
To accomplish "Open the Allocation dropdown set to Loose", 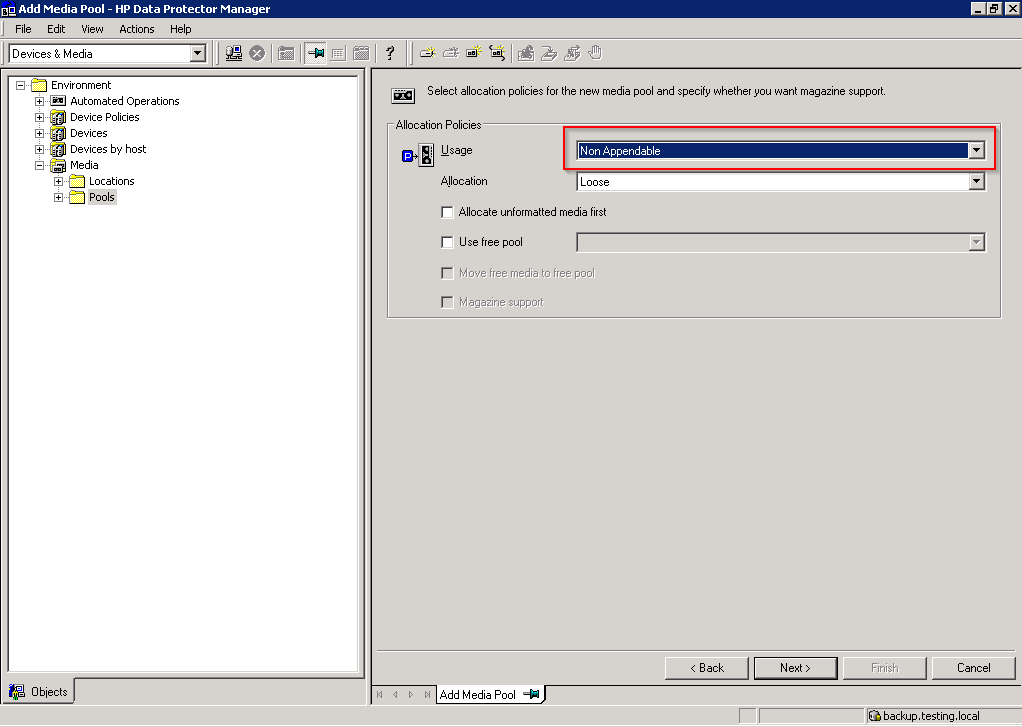I will pos(976,182).
